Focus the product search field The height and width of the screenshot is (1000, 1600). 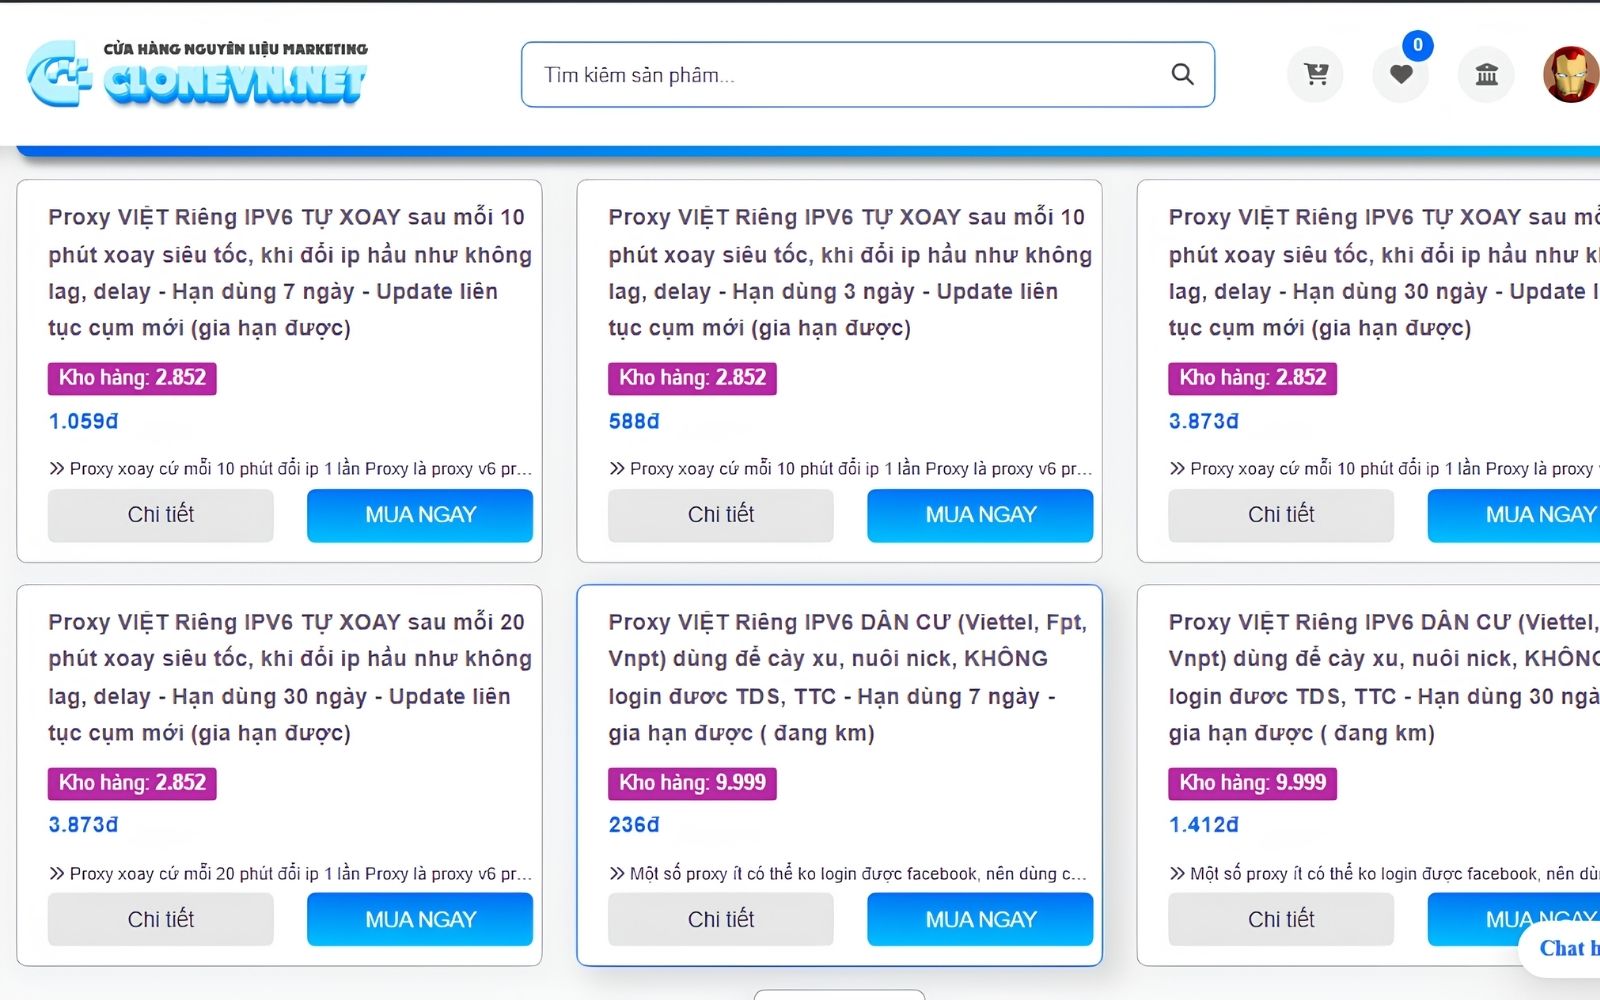coord(867,74)
